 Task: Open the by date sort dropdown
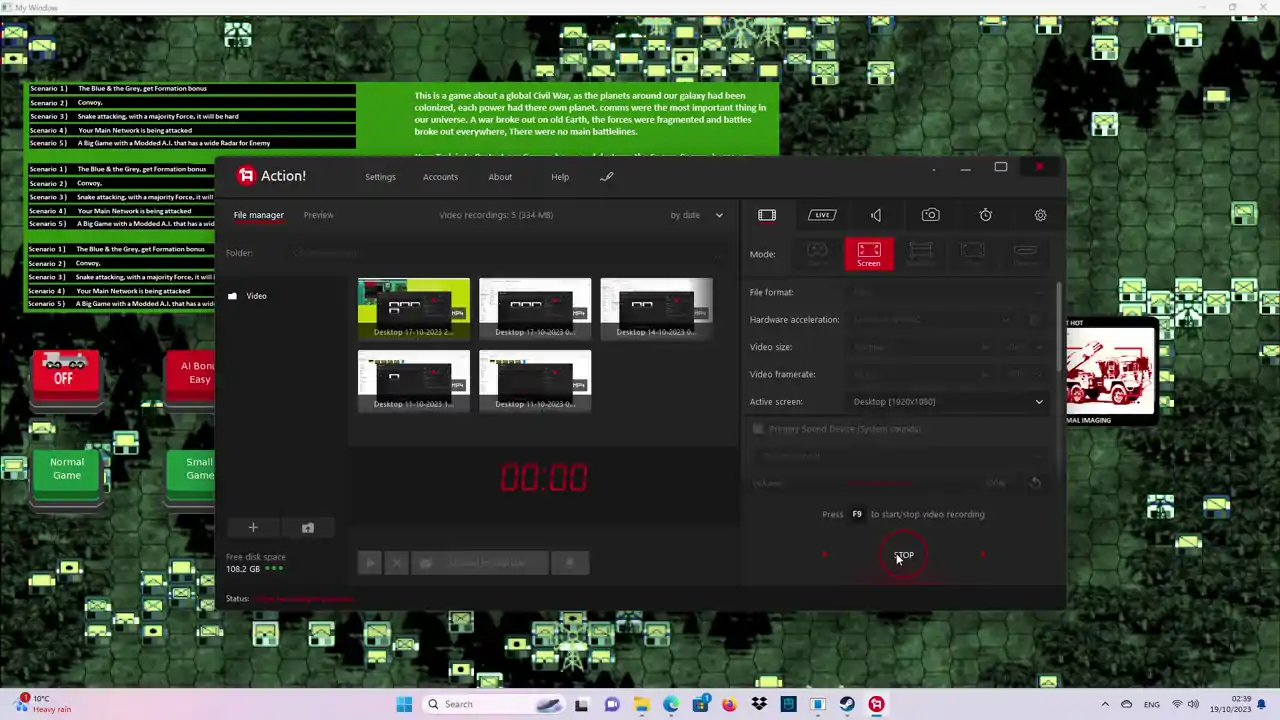click(697, 215)
